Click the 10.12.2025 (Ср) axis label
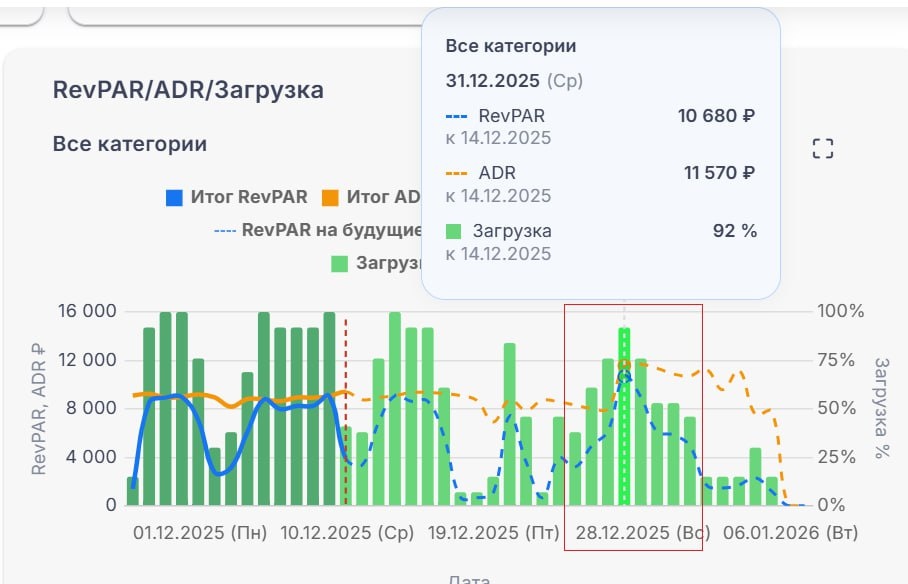Screen dimensions: 908x584 (x=347, y=532)
